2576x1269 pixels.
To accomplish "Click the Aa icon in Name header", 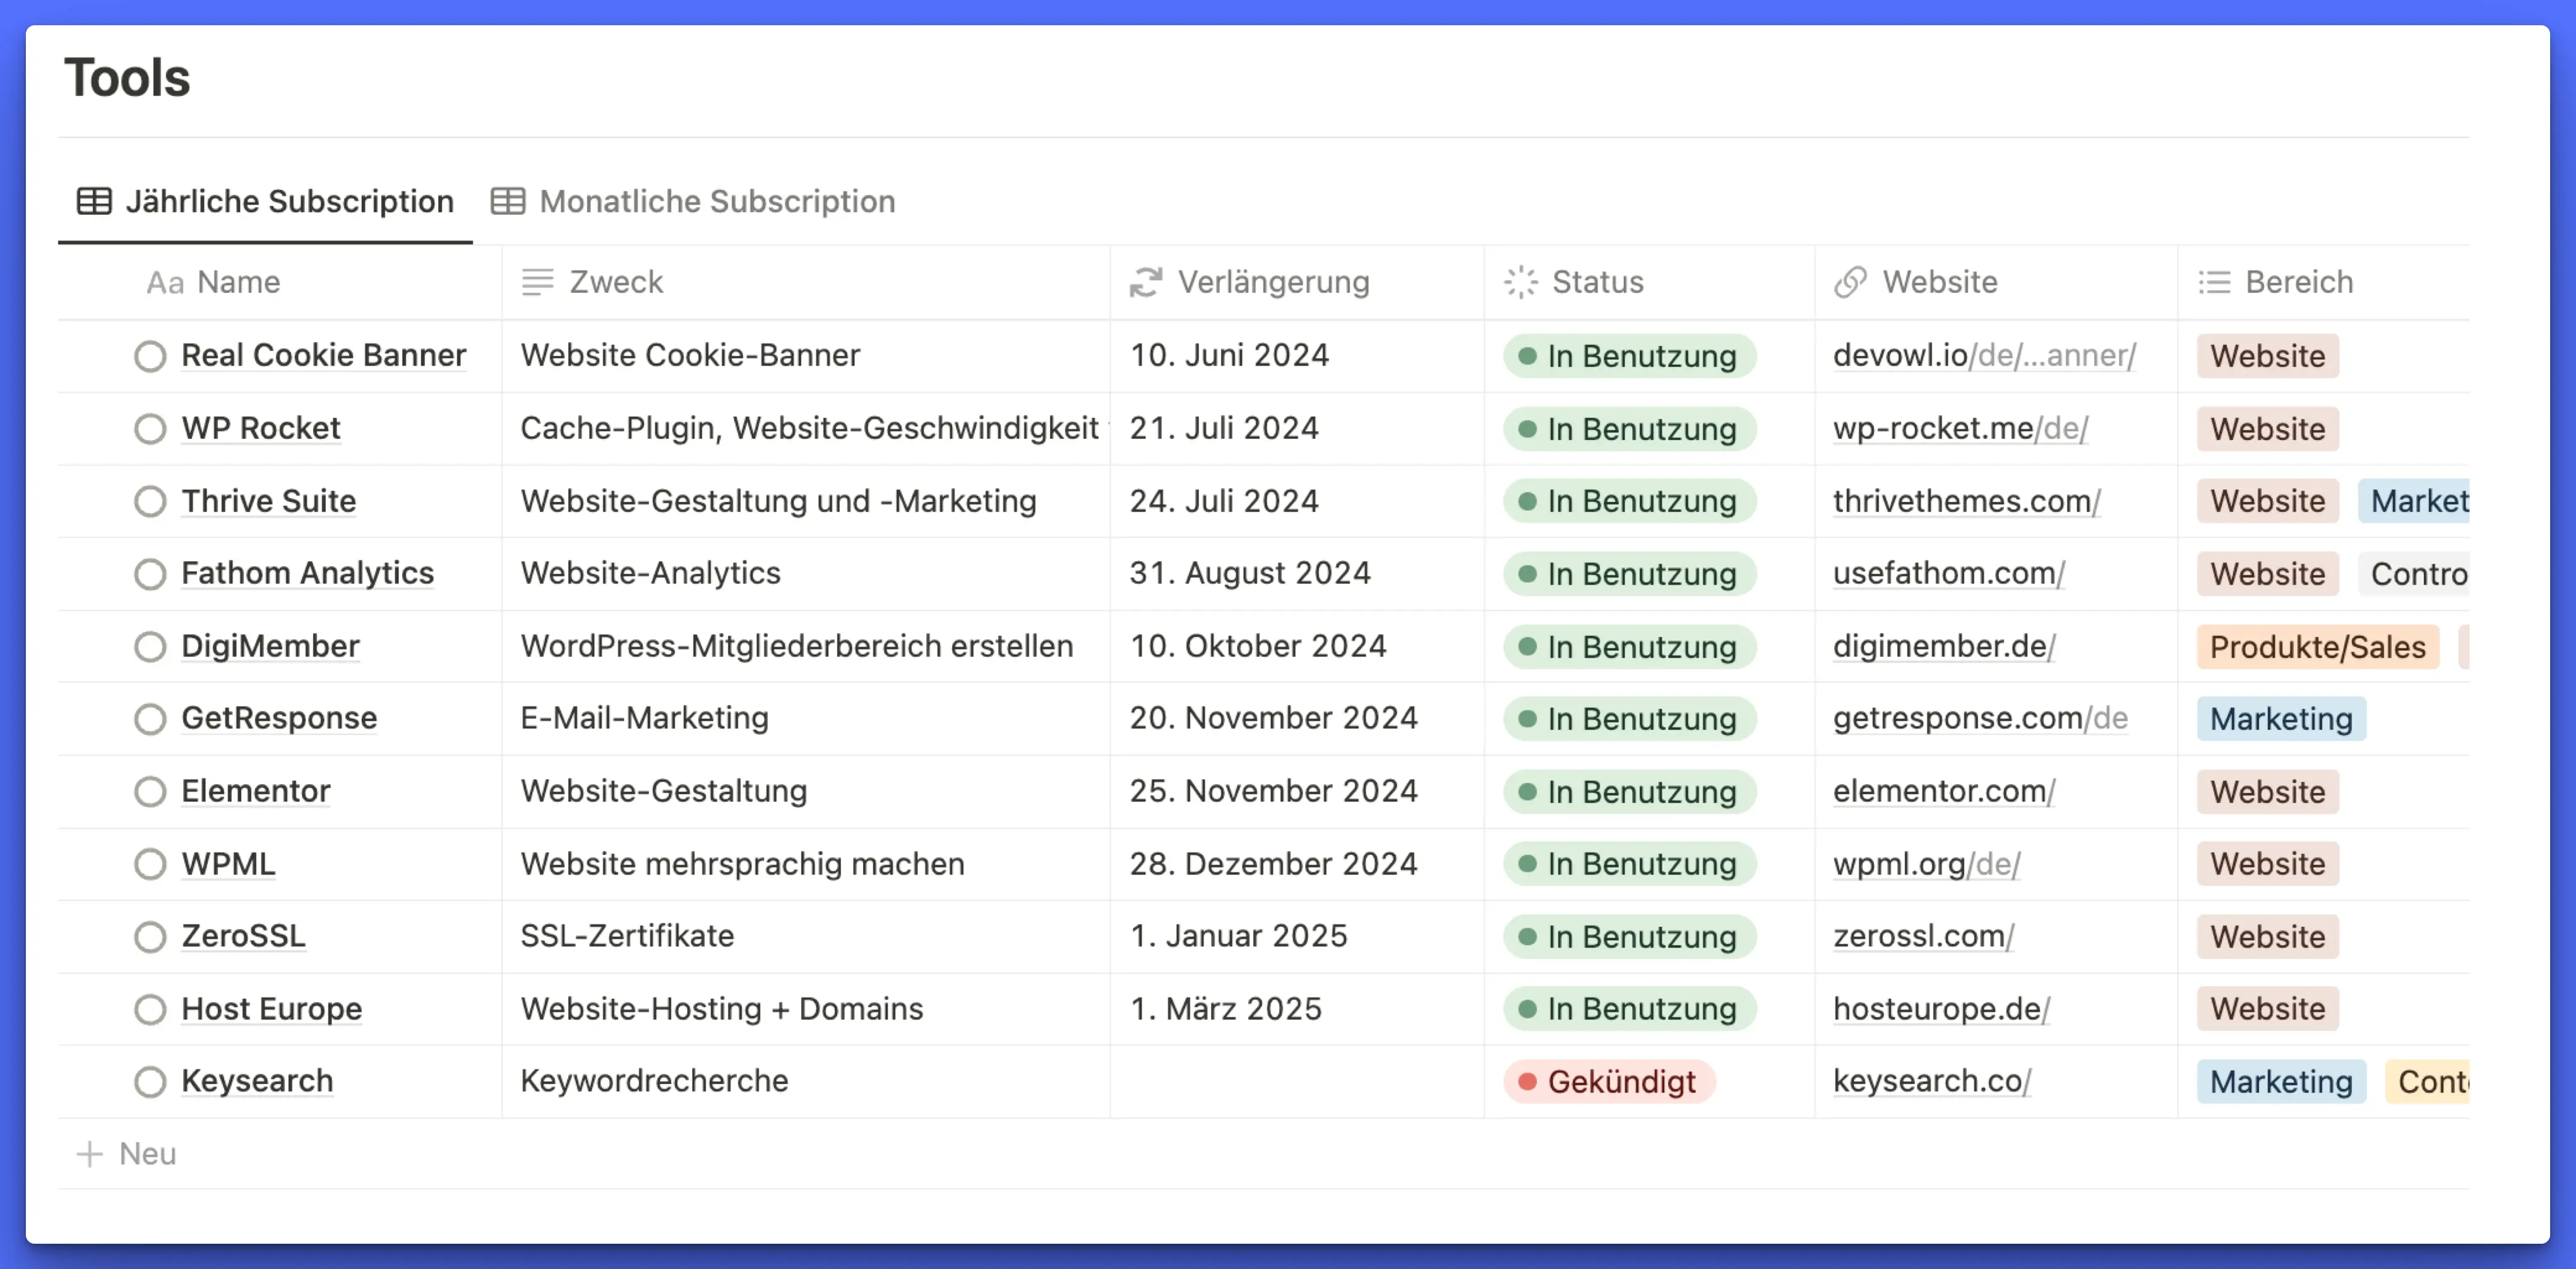I will click(x=165, y=283).
